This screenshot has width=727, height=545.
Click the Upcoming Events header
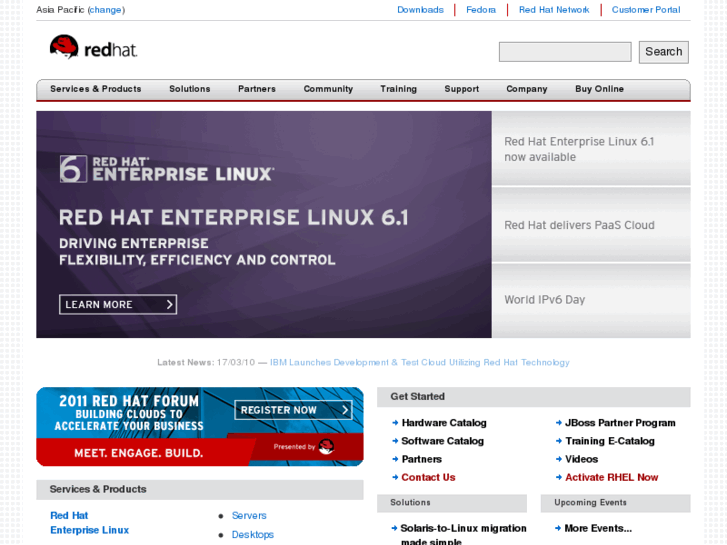click(615, 503)
